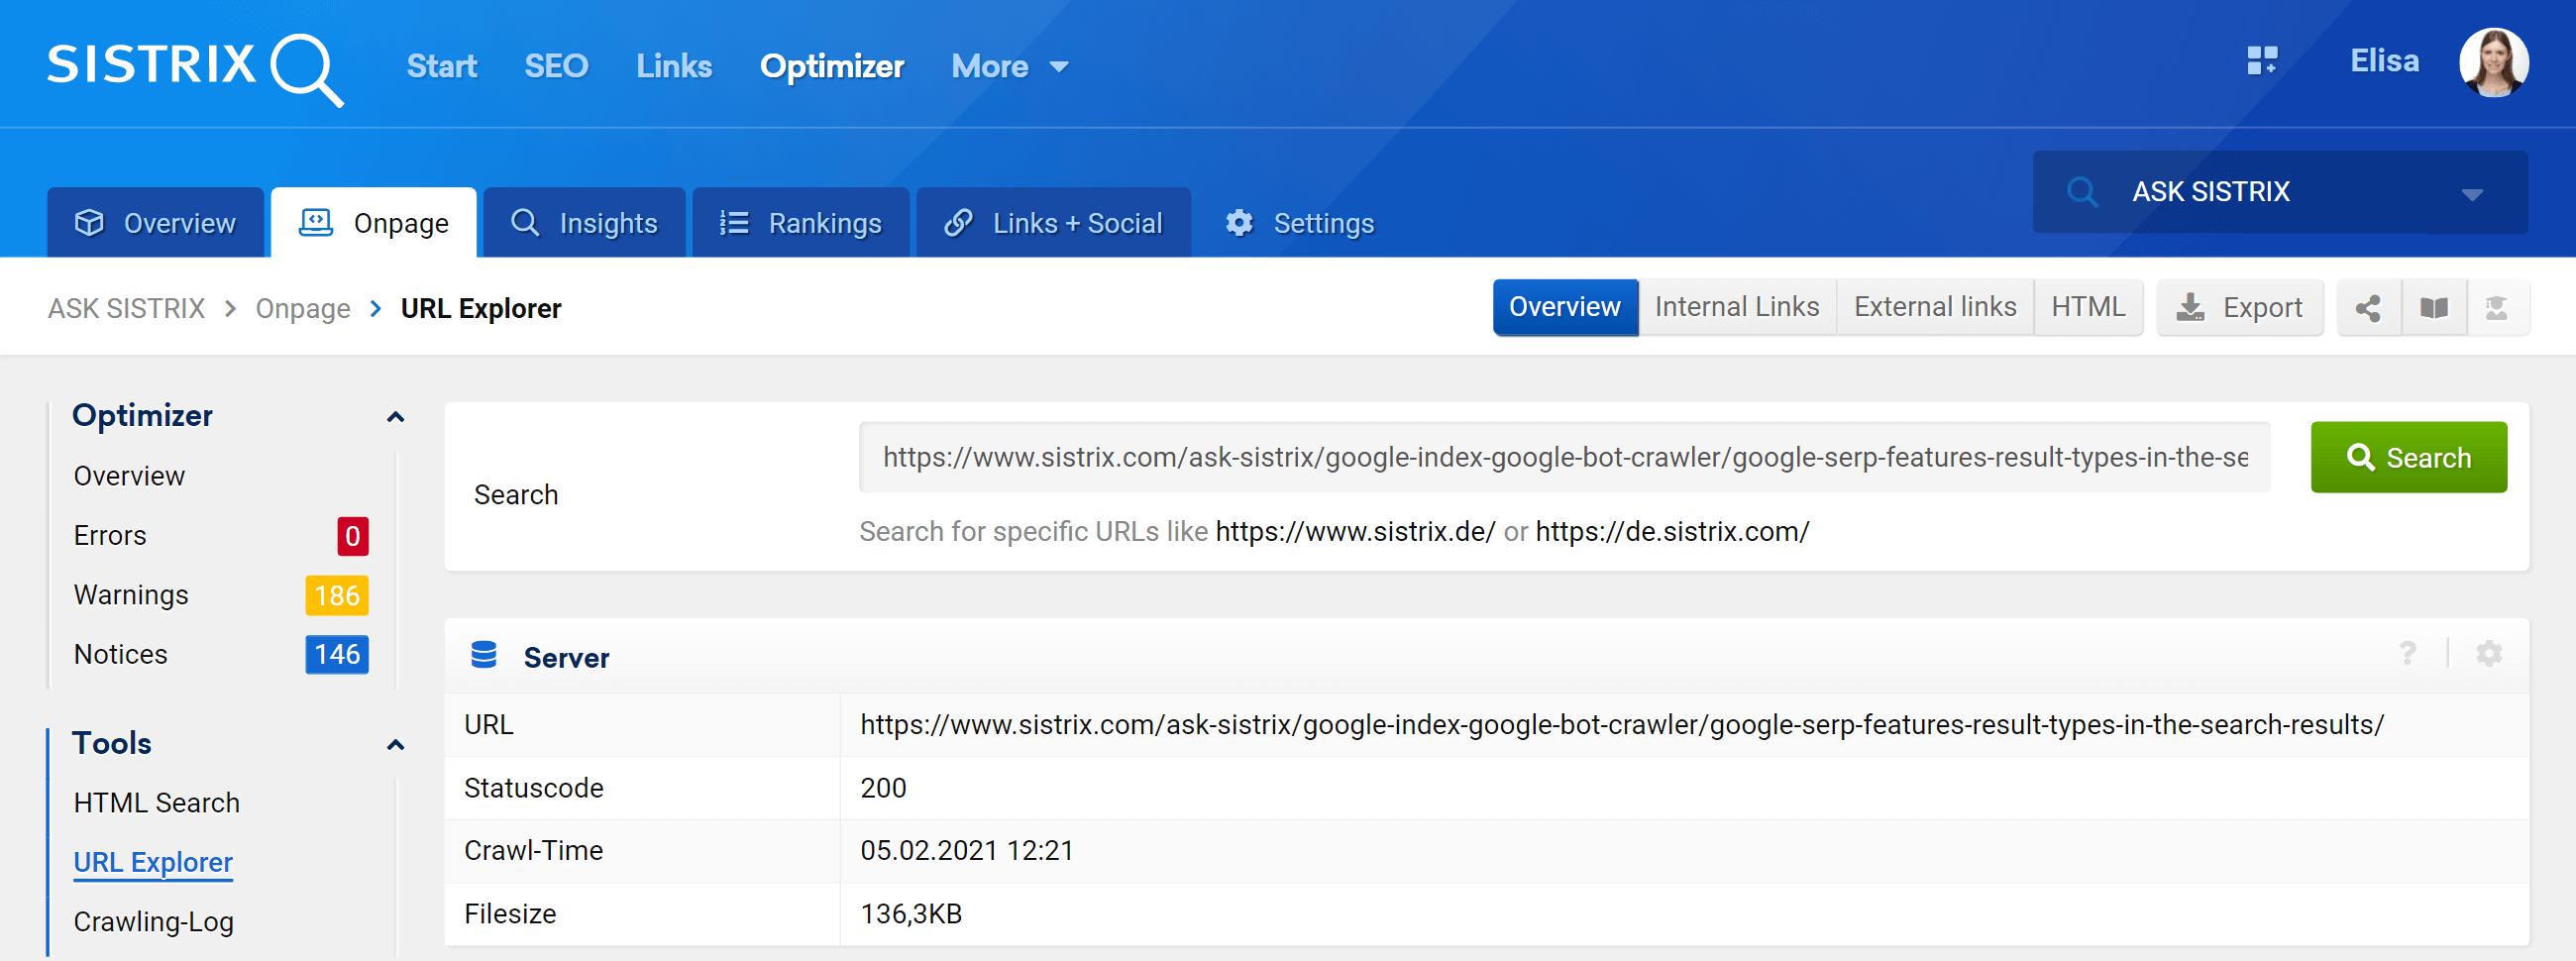This screenshot has height=961, width=2576.
Task: Switch to External links view
Action: 1934,308
